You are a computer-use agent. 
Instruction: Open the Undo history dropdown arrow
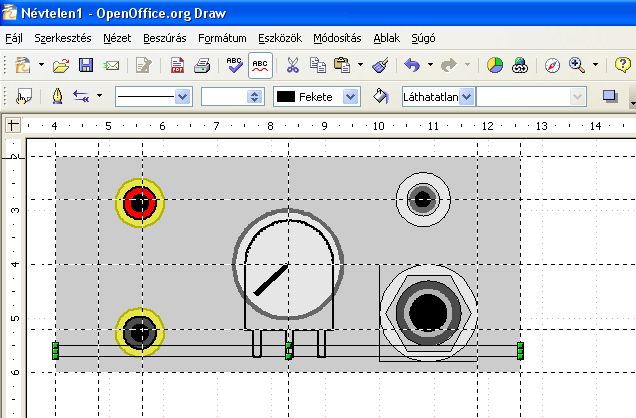[x=430, y=64]
